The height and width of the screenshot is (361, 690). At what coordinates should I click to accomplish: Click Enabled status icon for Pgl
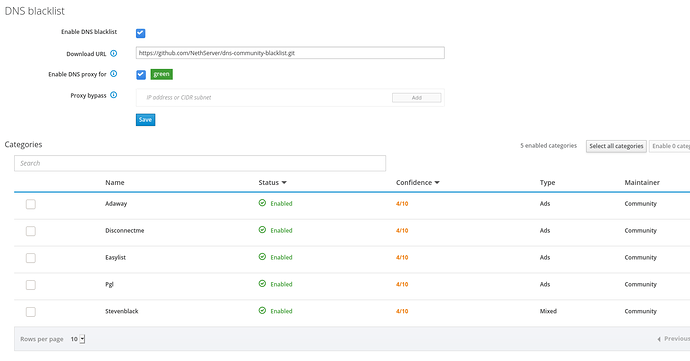coord(262,284)
